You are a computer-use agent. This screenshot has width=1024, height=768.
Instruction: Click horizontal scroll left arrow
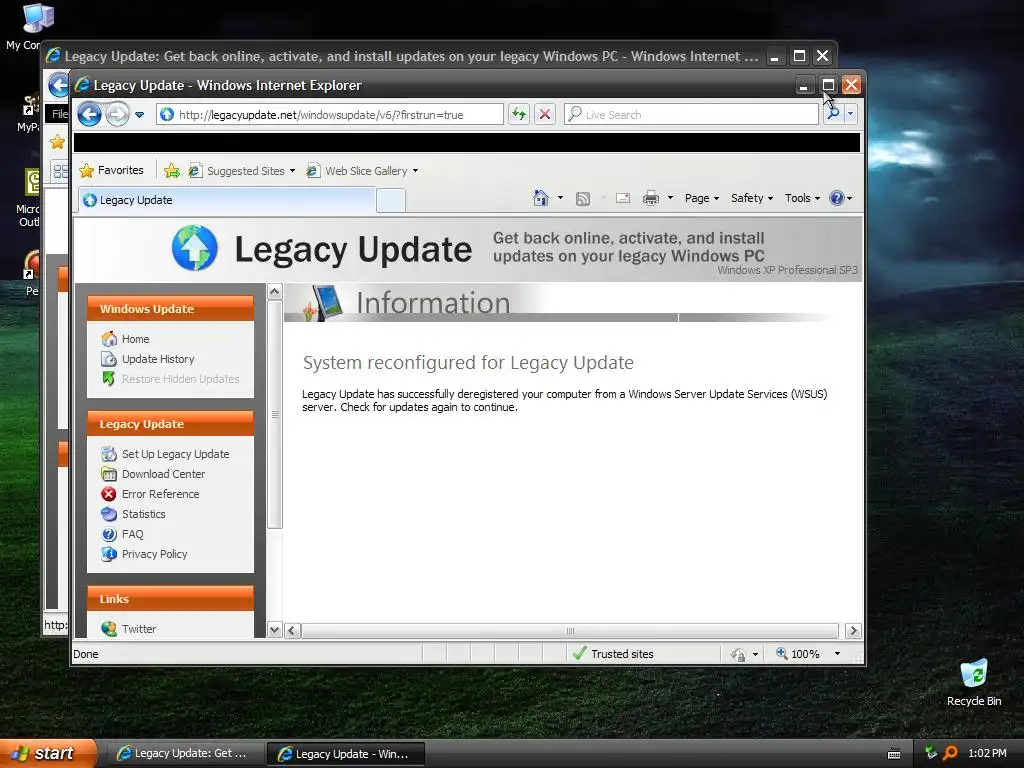(292, 631)
